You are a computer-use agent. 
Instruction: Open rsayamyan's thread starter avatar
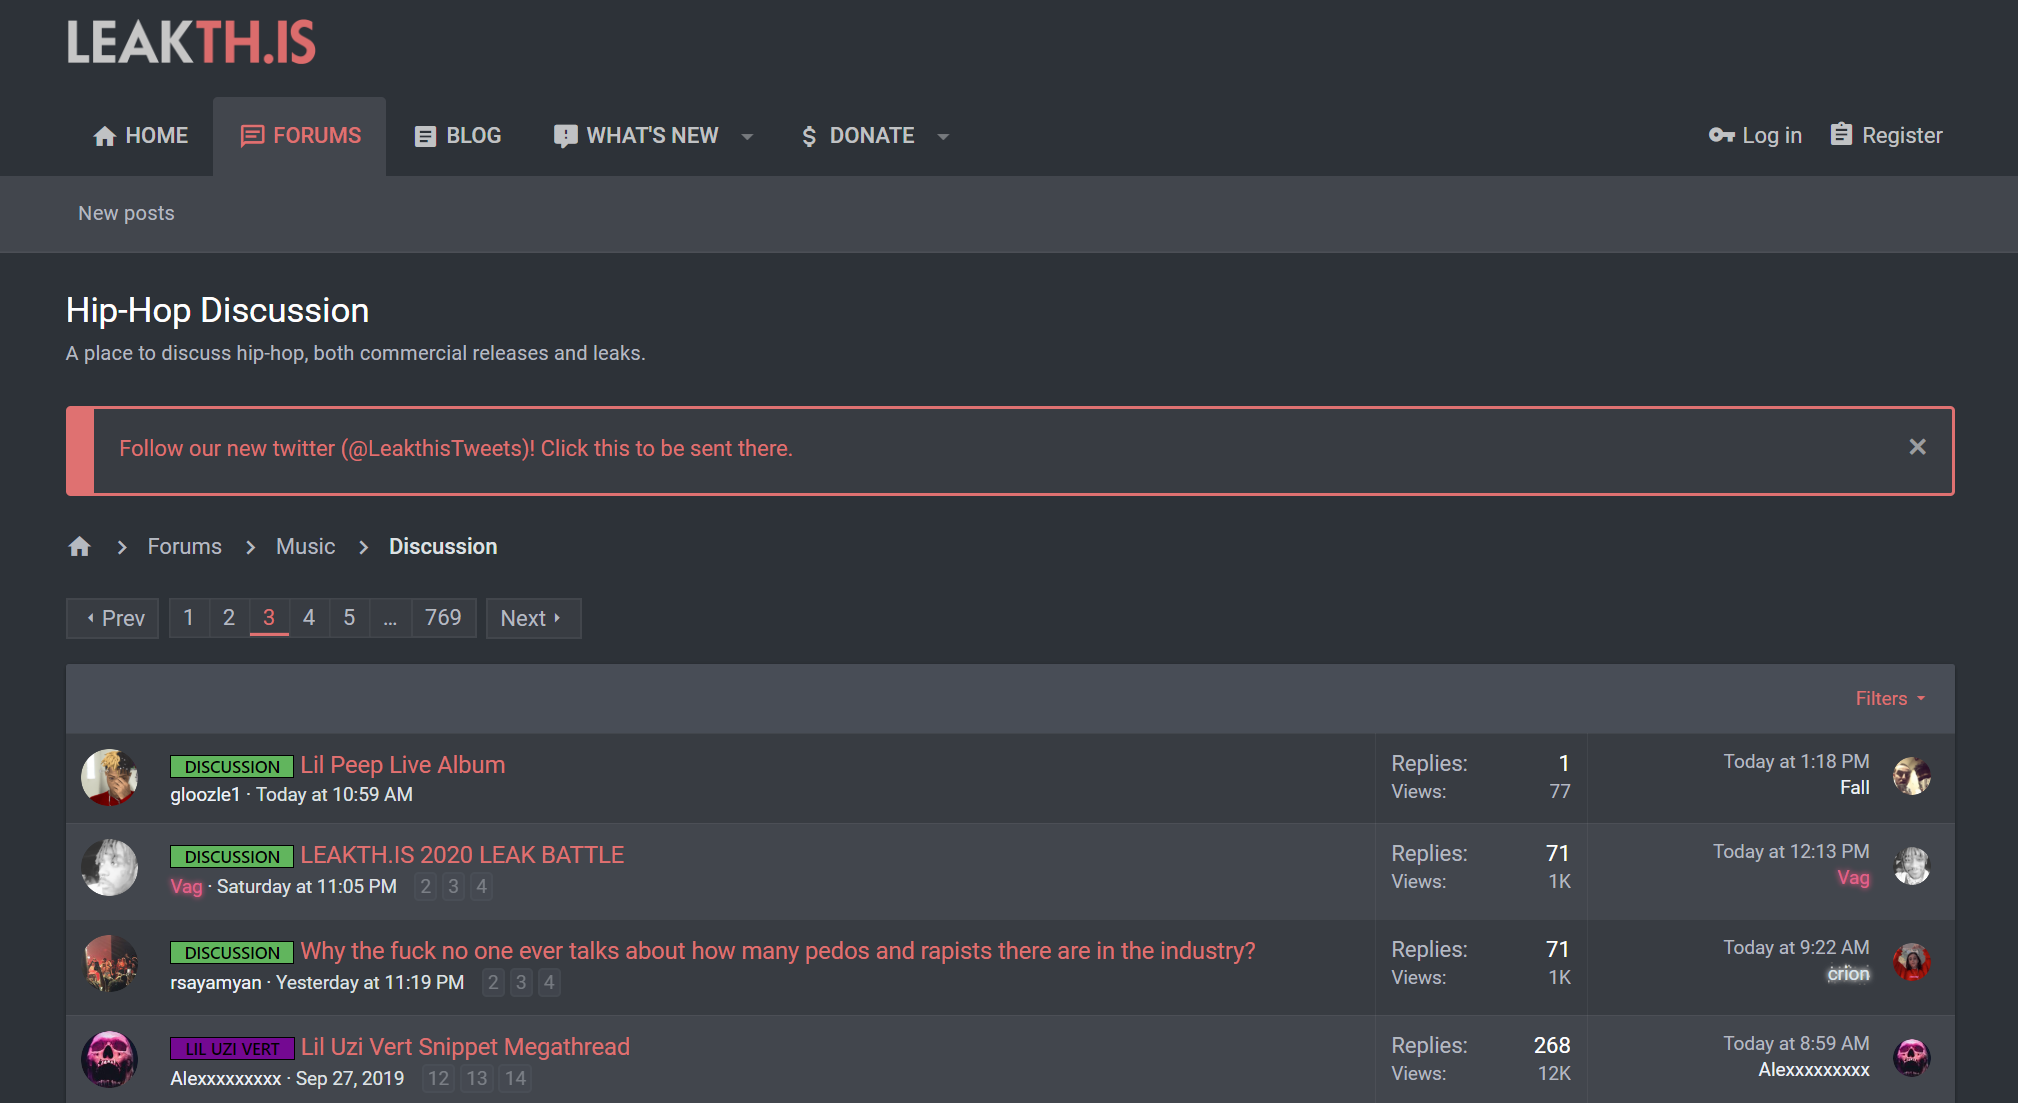109,963
